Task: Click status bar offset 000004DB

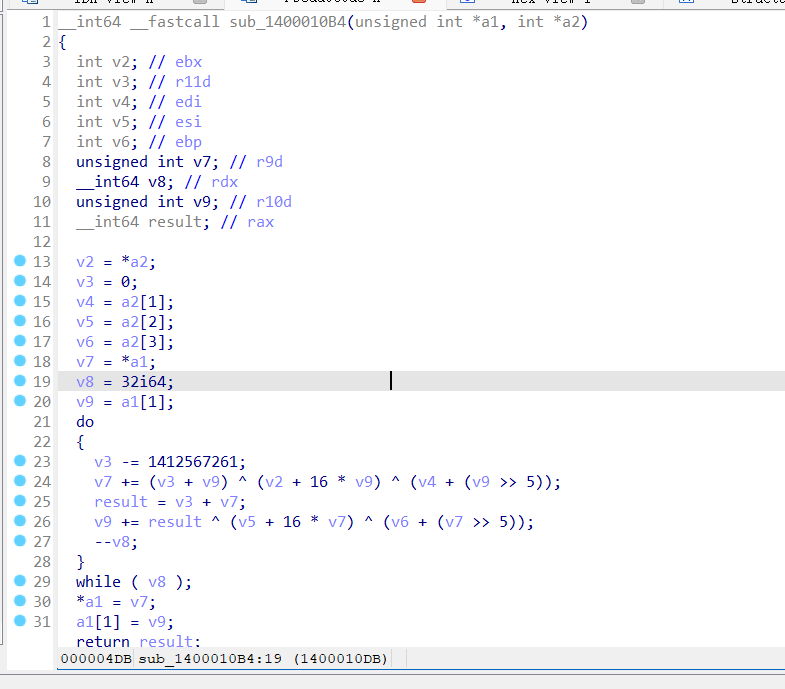Action: coord(96,658)
